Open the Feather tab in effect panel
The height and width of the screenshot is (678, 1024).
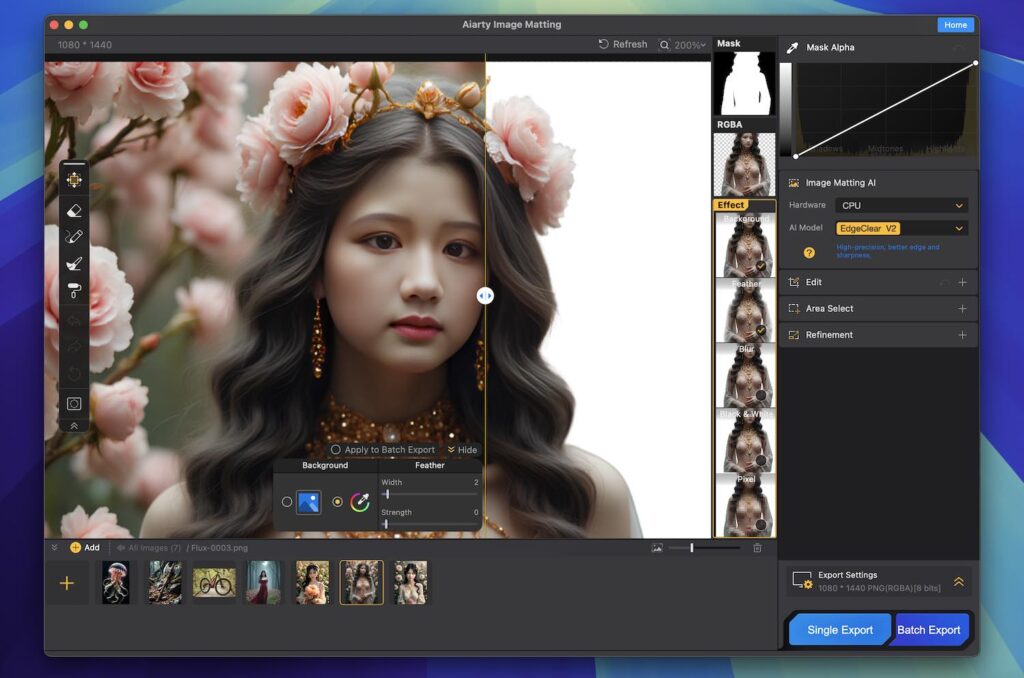click(429, 466)
